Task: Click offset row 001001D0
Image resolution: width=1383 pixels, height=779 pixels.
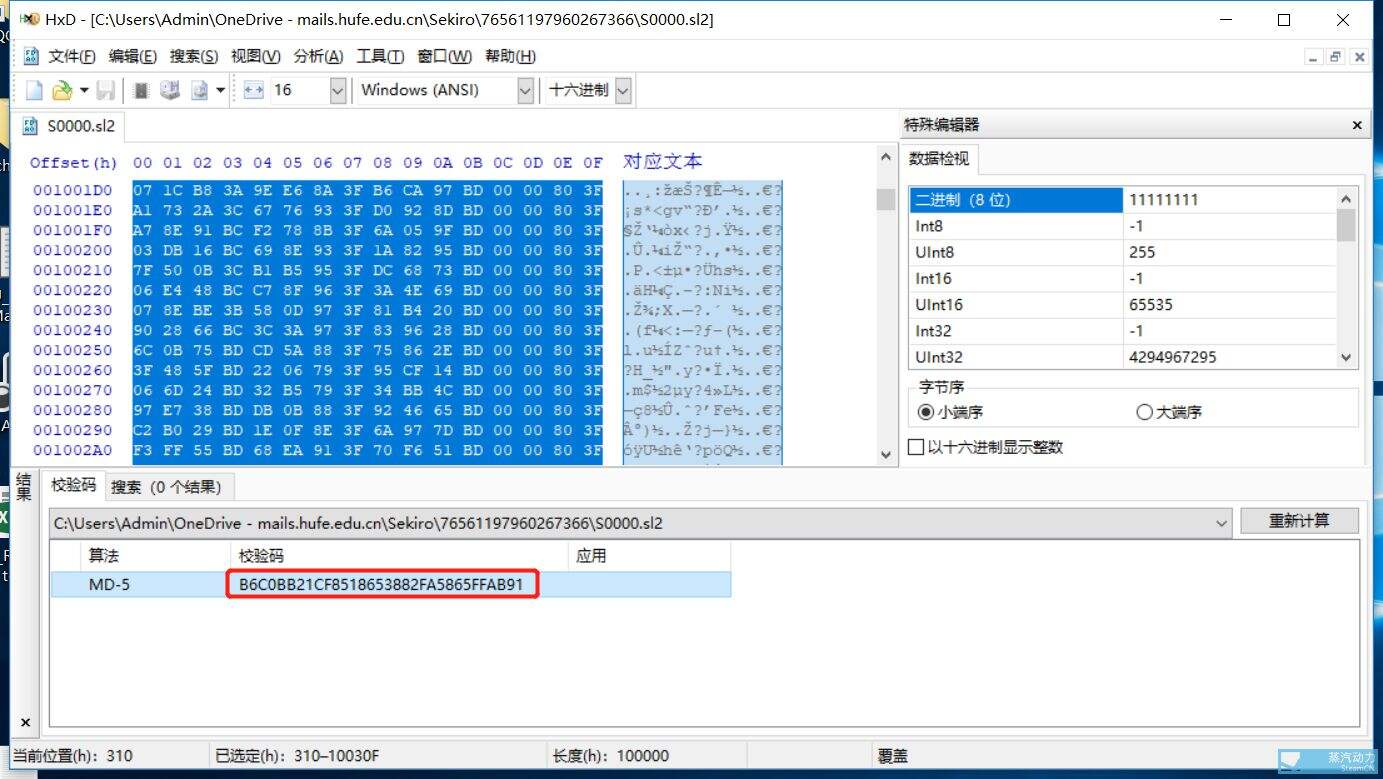Action: (72, 190)
